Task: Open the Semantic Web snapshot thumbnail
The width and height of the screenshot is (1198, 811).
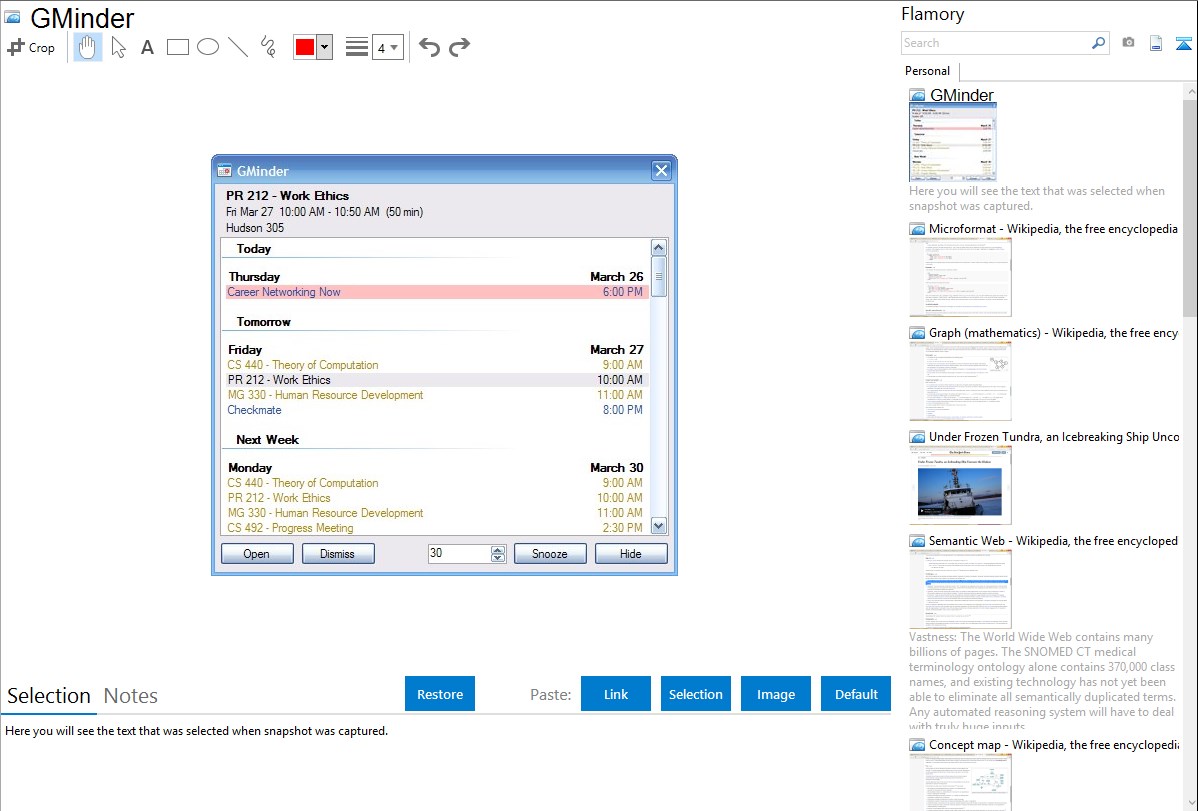Action: 960,589
